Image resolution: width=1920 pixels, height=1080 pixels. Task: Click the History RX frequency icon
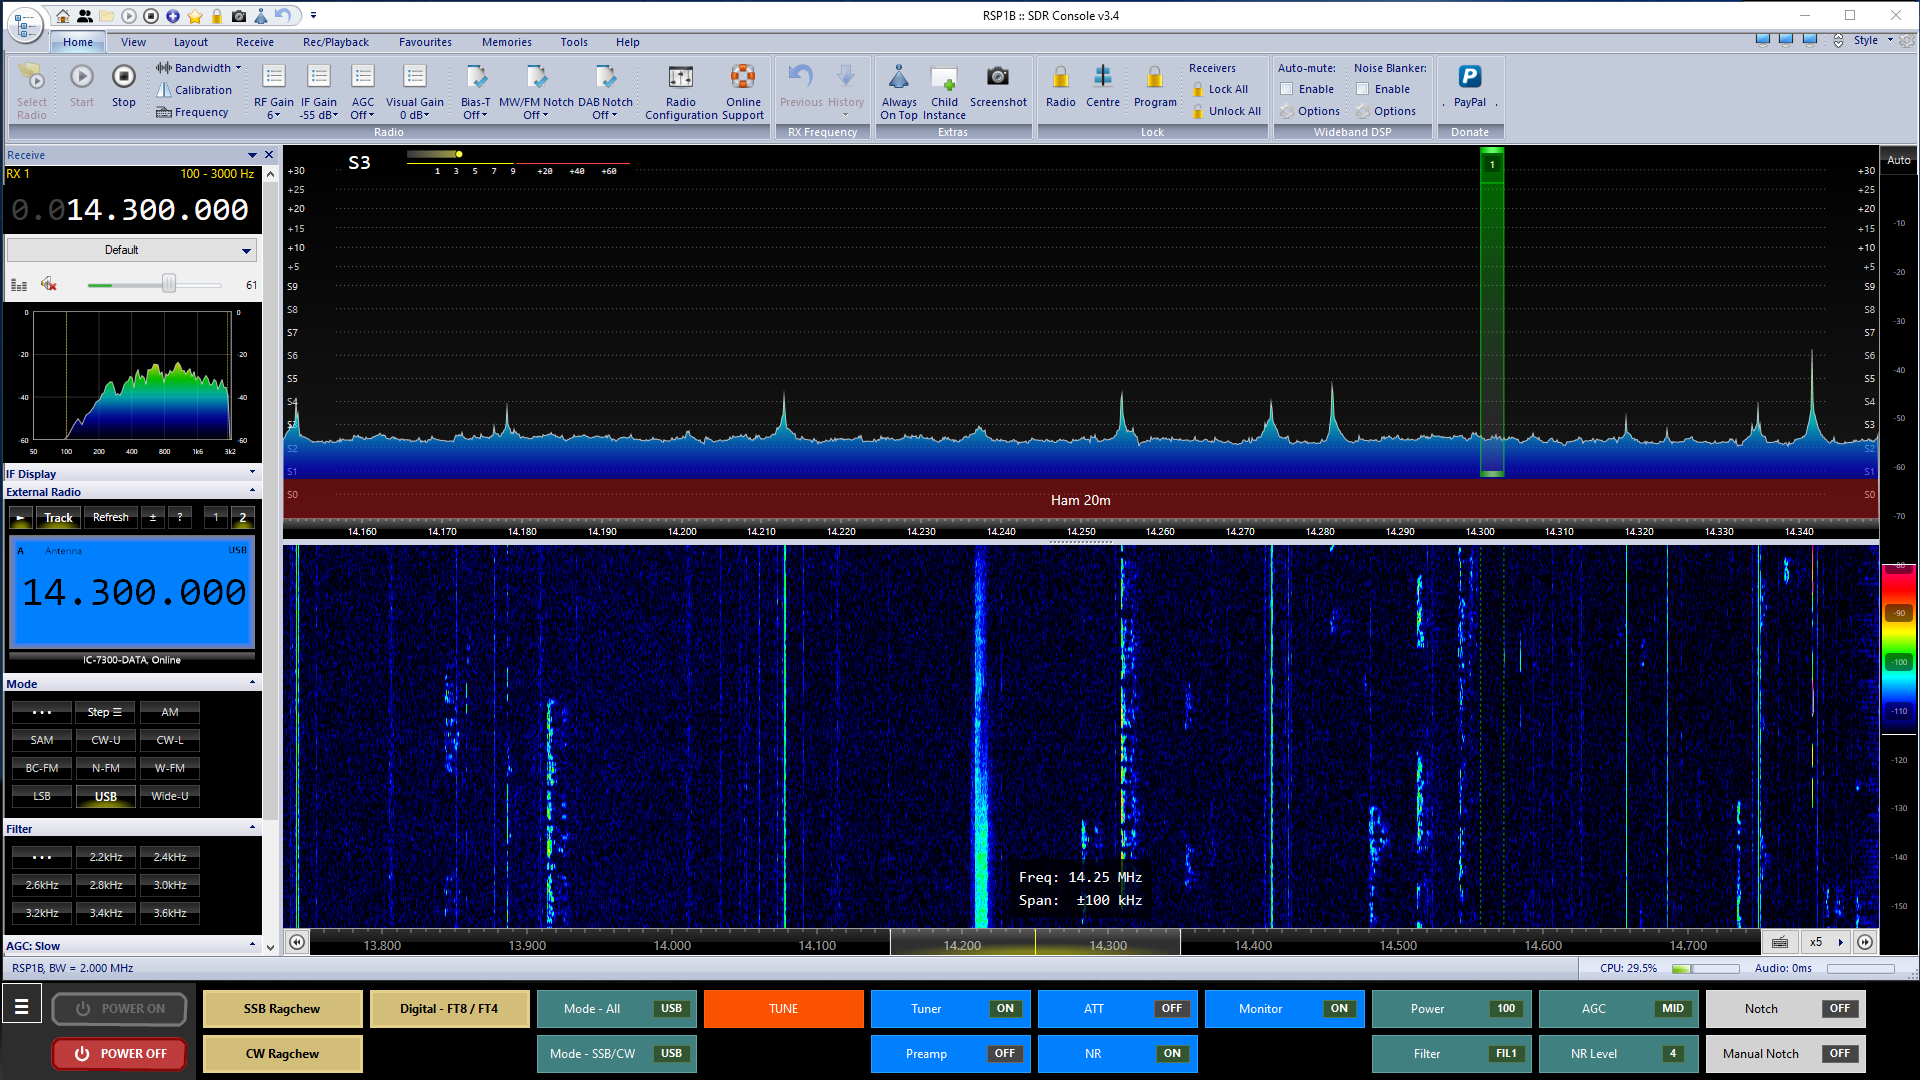846,77
